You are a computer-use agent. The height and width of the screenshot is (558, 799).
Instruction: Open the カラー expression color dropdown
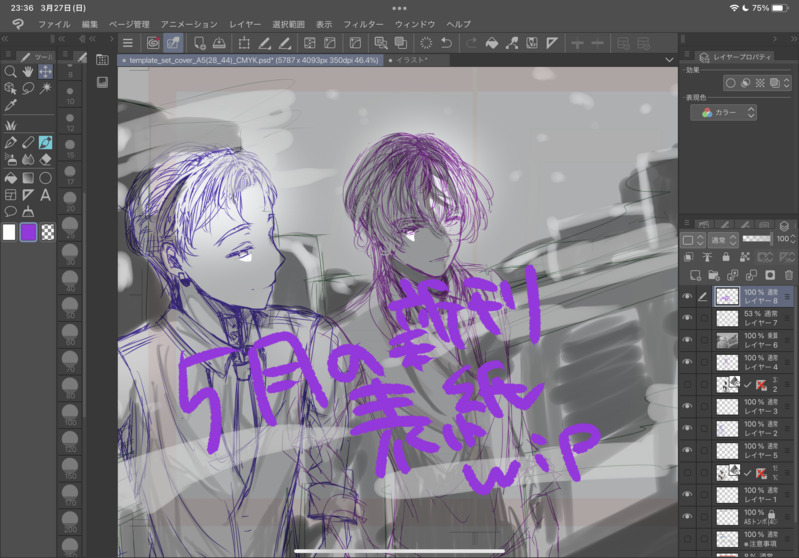723,113
